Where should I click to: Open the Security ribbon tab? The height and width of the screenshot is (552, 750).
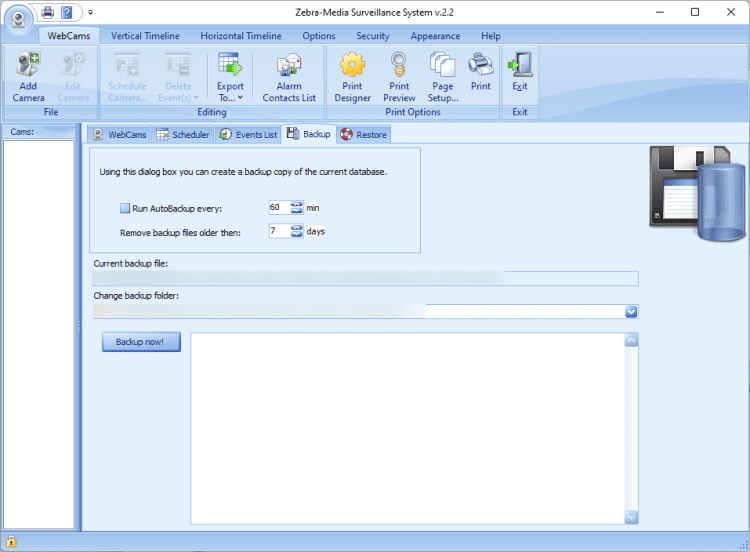[x=373, y=36]
